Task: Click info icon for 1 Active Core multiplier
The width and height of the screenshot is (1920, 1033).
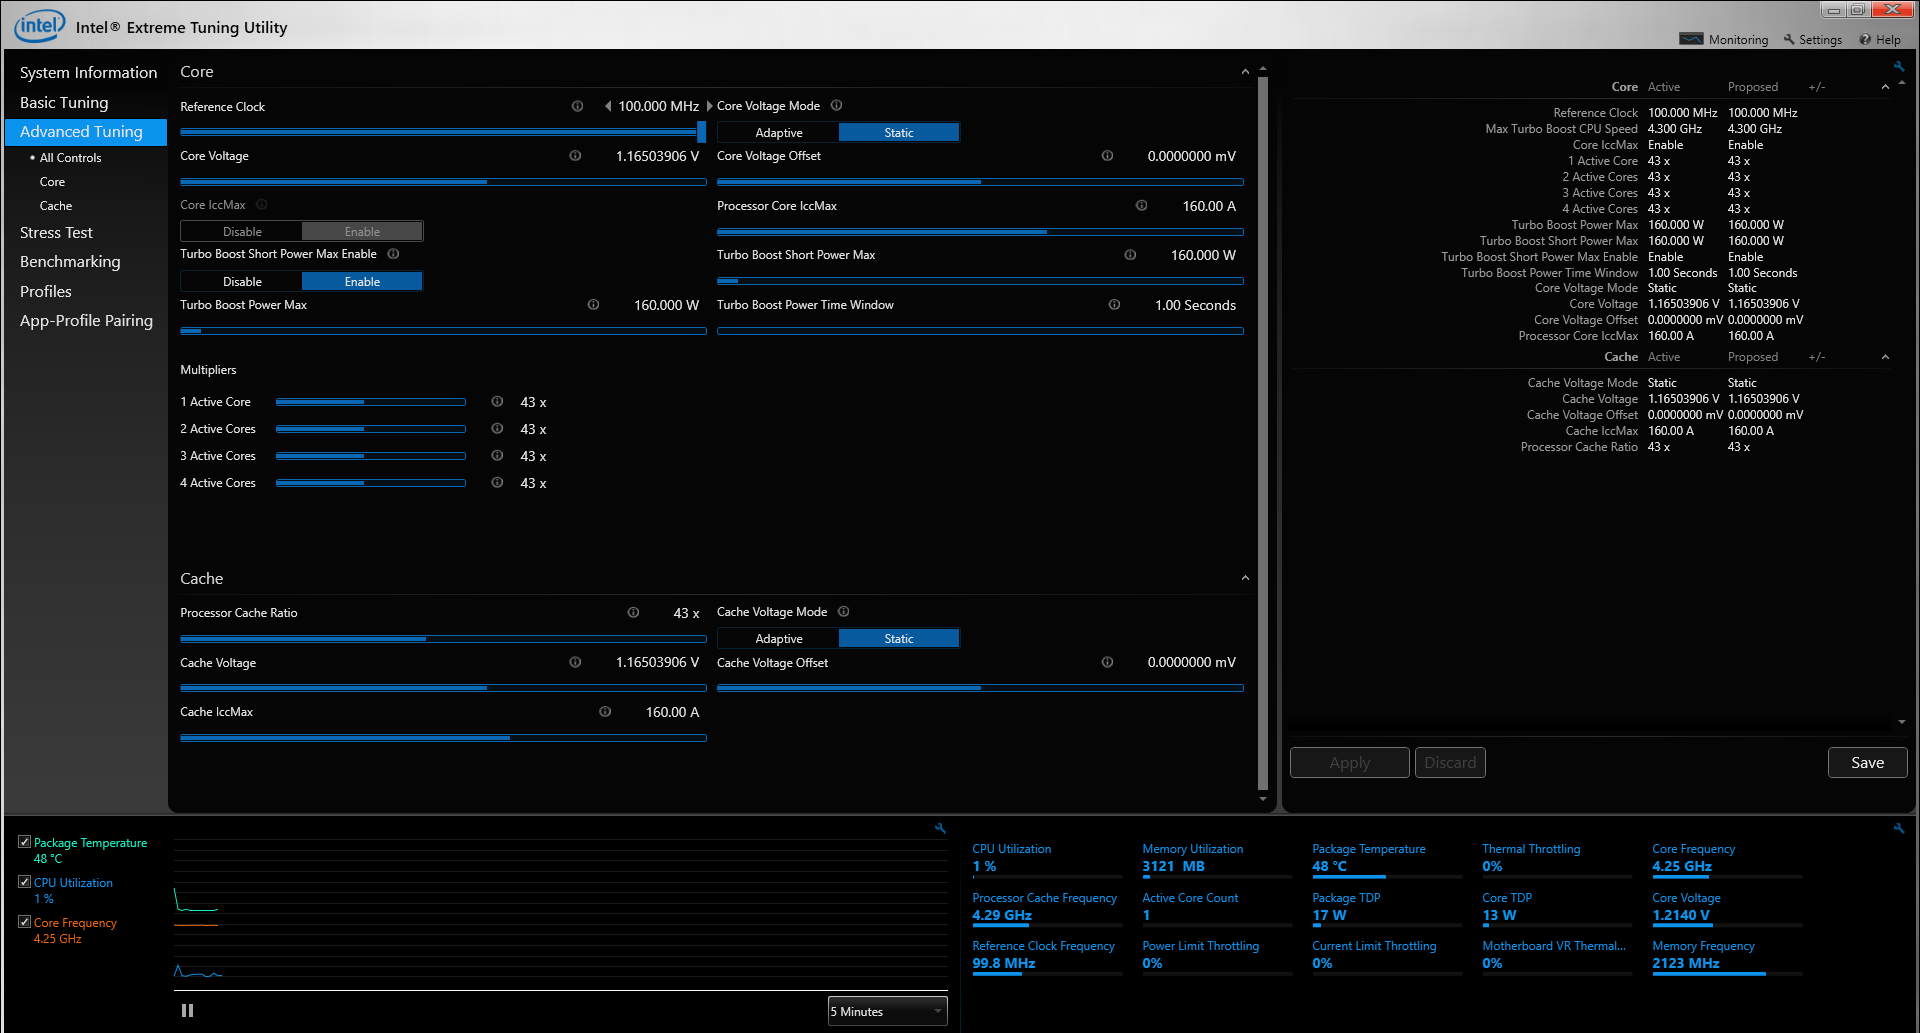Action: pos(497,402)
